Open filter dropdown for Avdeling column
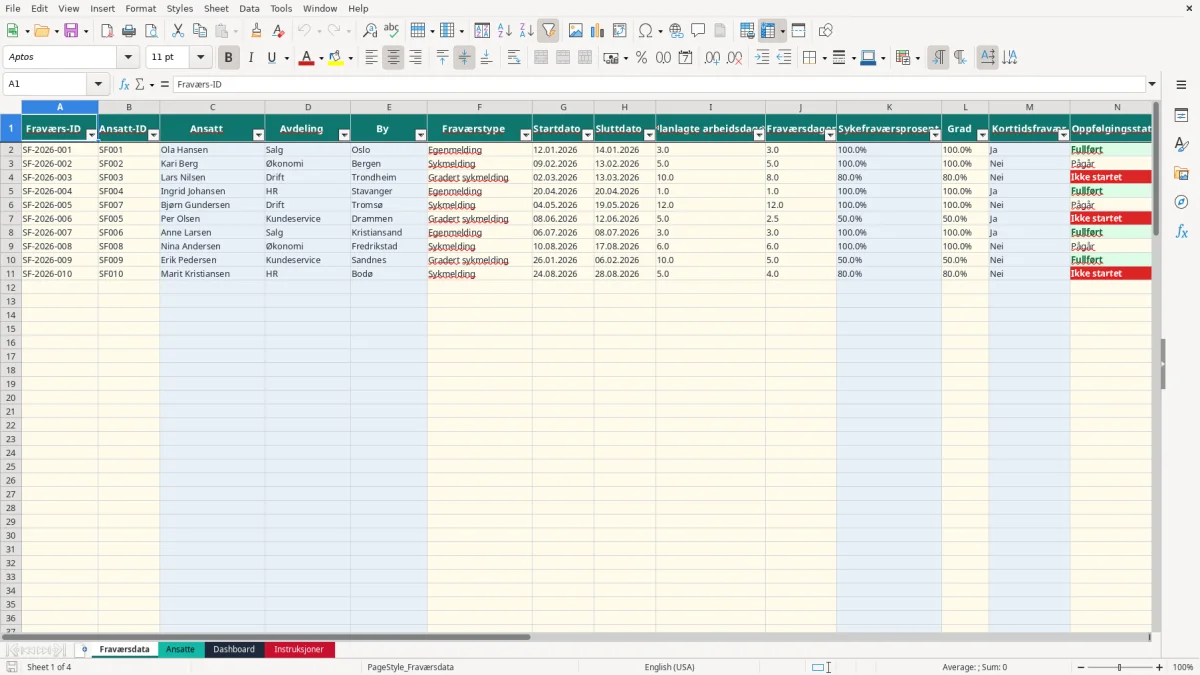The height and width of the screenshot is (675, 1200). (x=344, y=135)
